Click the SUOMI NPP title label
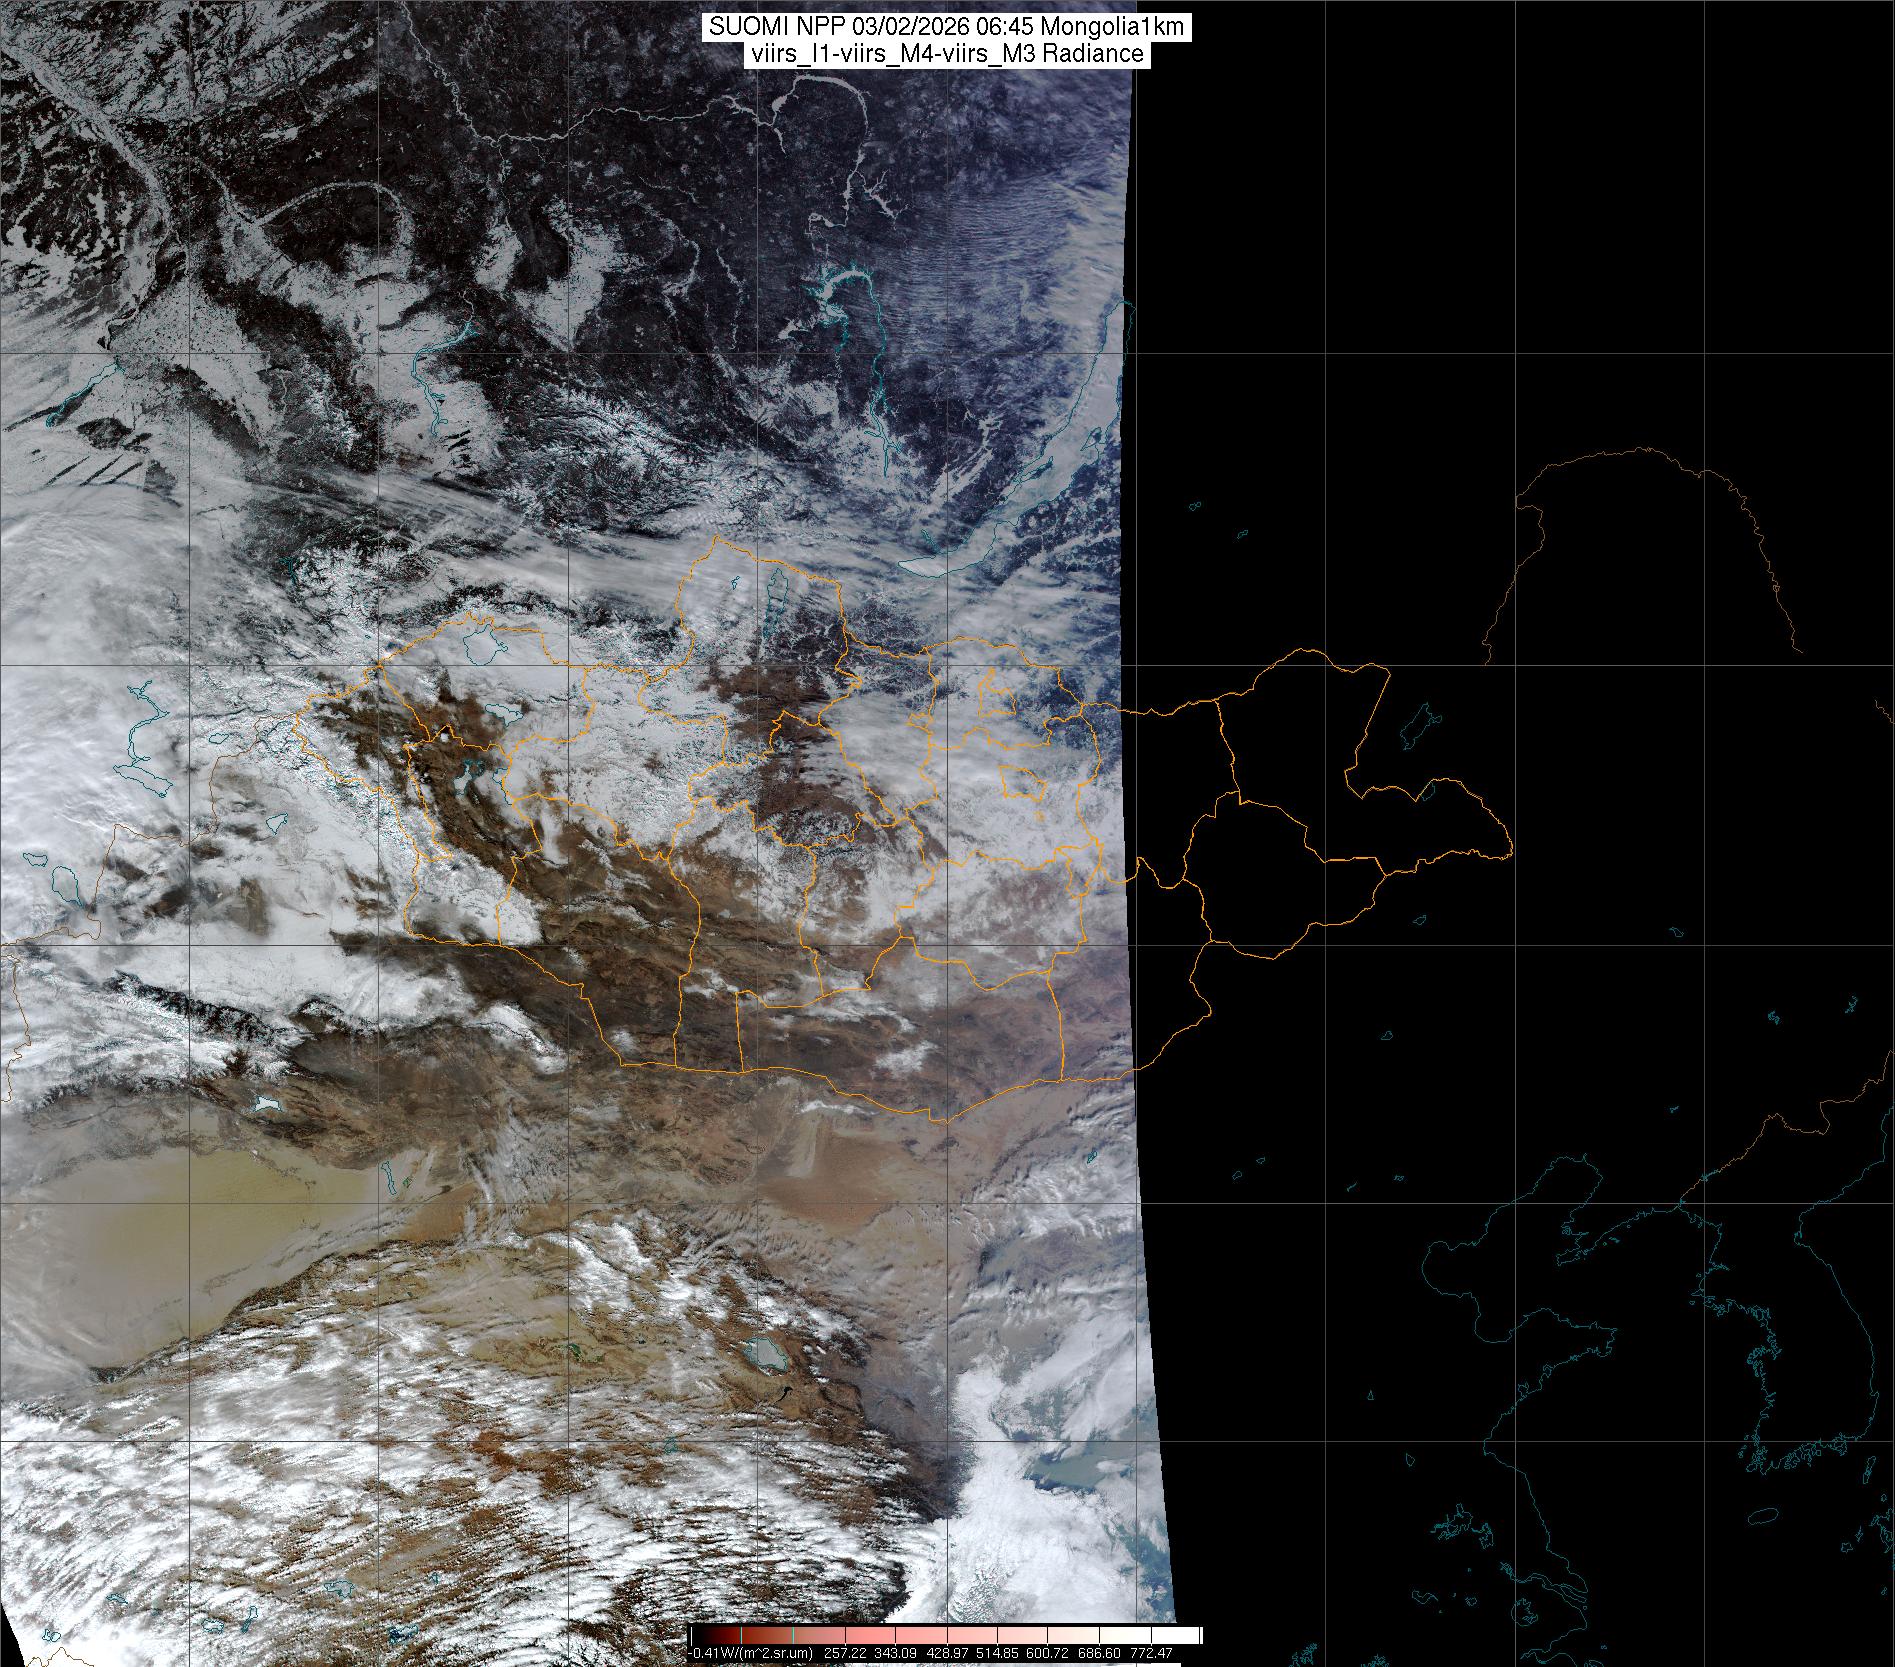This screenshot has height=1667, width=1895. coord(946,27)
